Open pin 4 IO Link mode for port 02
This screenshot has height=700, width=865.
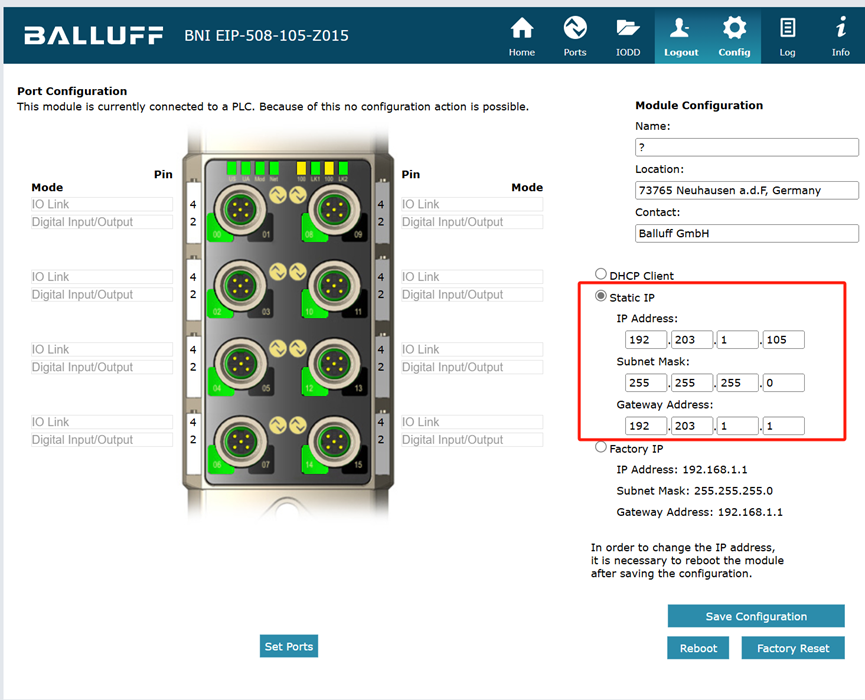click(x=102, y=277)
